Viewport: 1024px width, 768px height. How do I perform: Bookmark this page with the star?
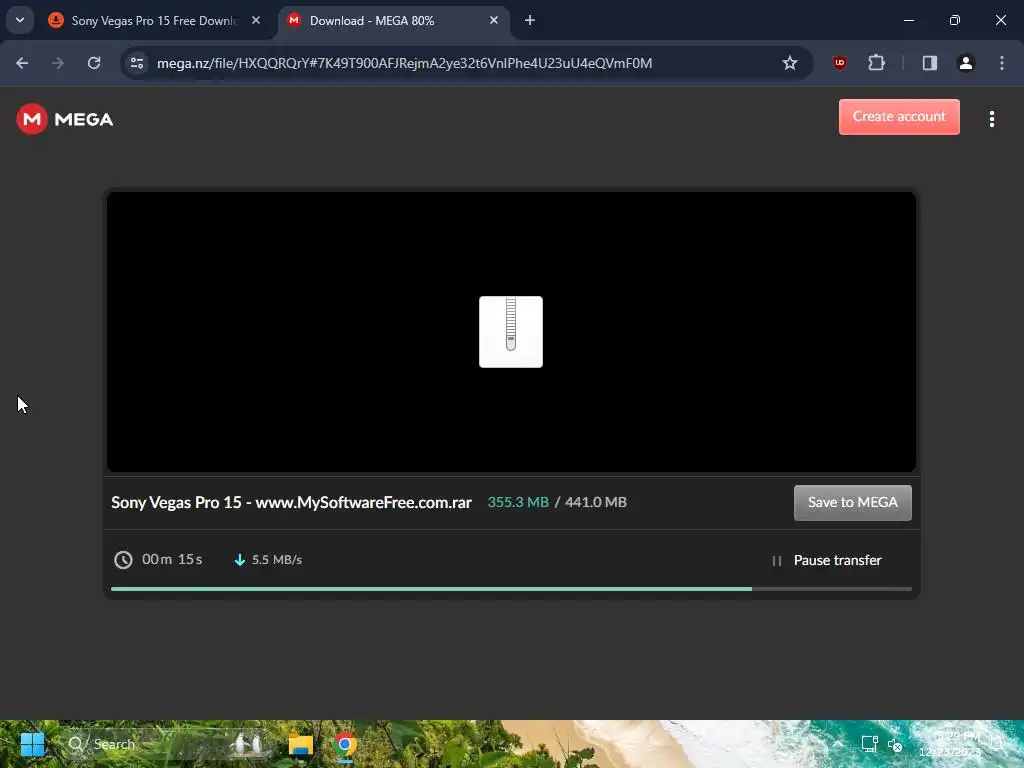790,63
